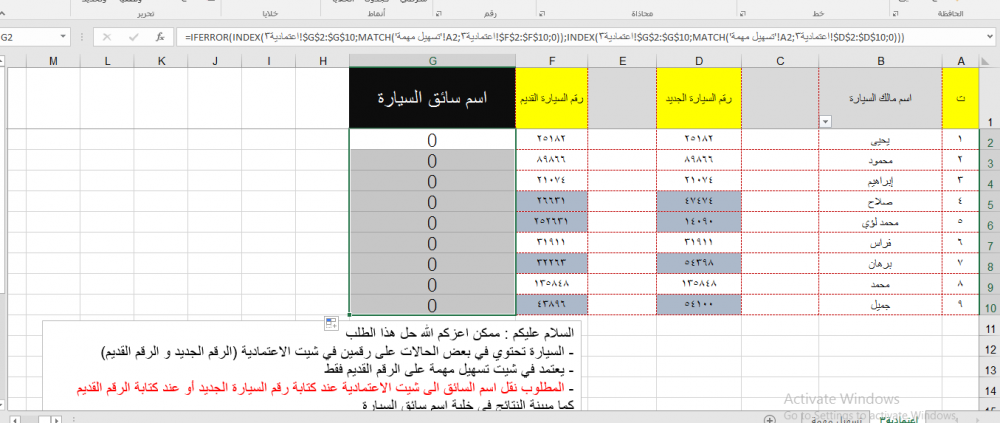Open the 'خط' group dialog launcher
This screenshot has width=1000, height=423.
[741, 13]
